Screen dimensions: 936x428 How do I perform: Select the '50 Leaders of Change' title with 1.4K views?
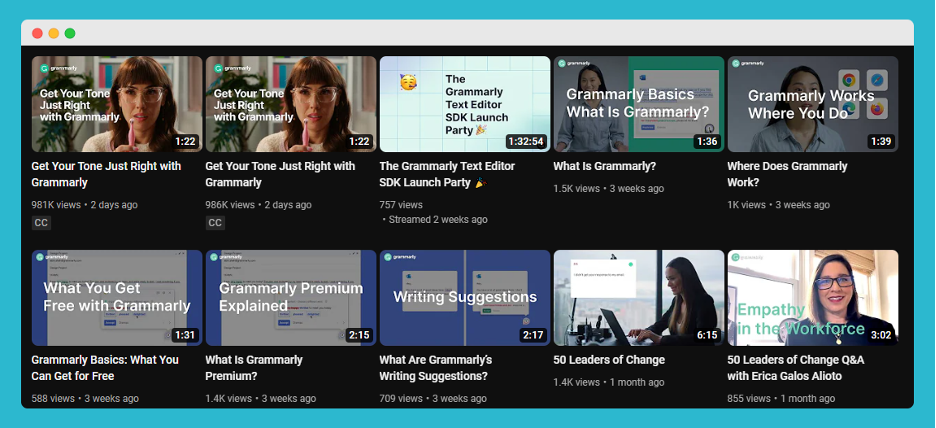click(x=609, y=360)
